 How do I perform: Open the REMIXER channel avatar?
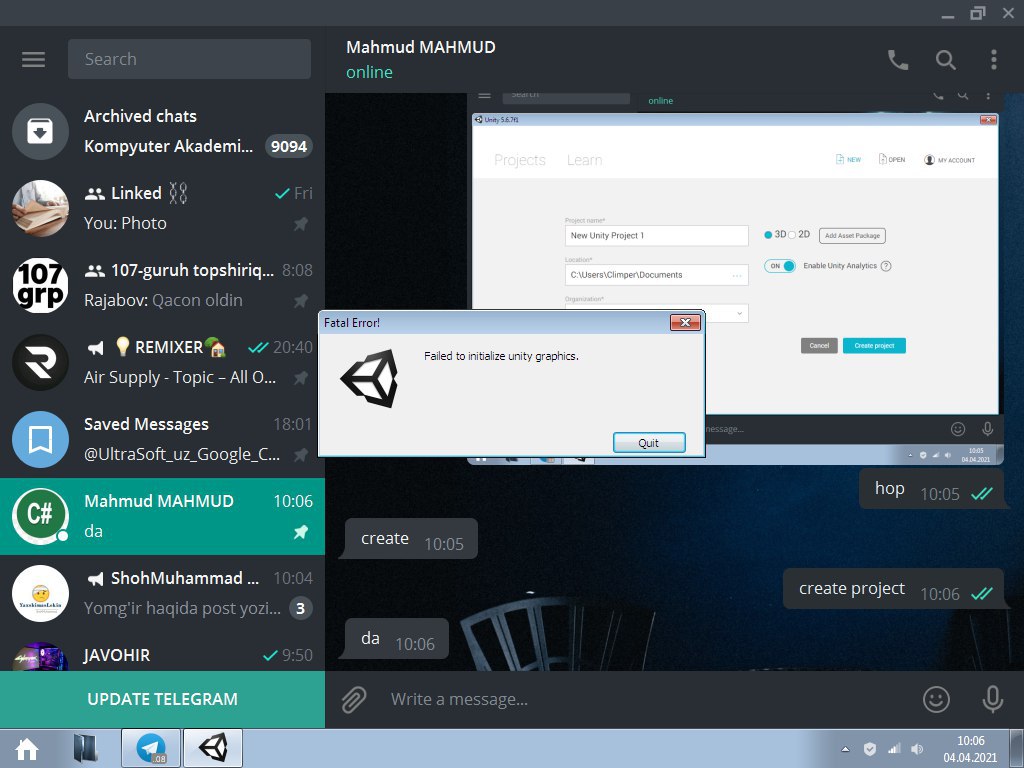pos(40,362)
